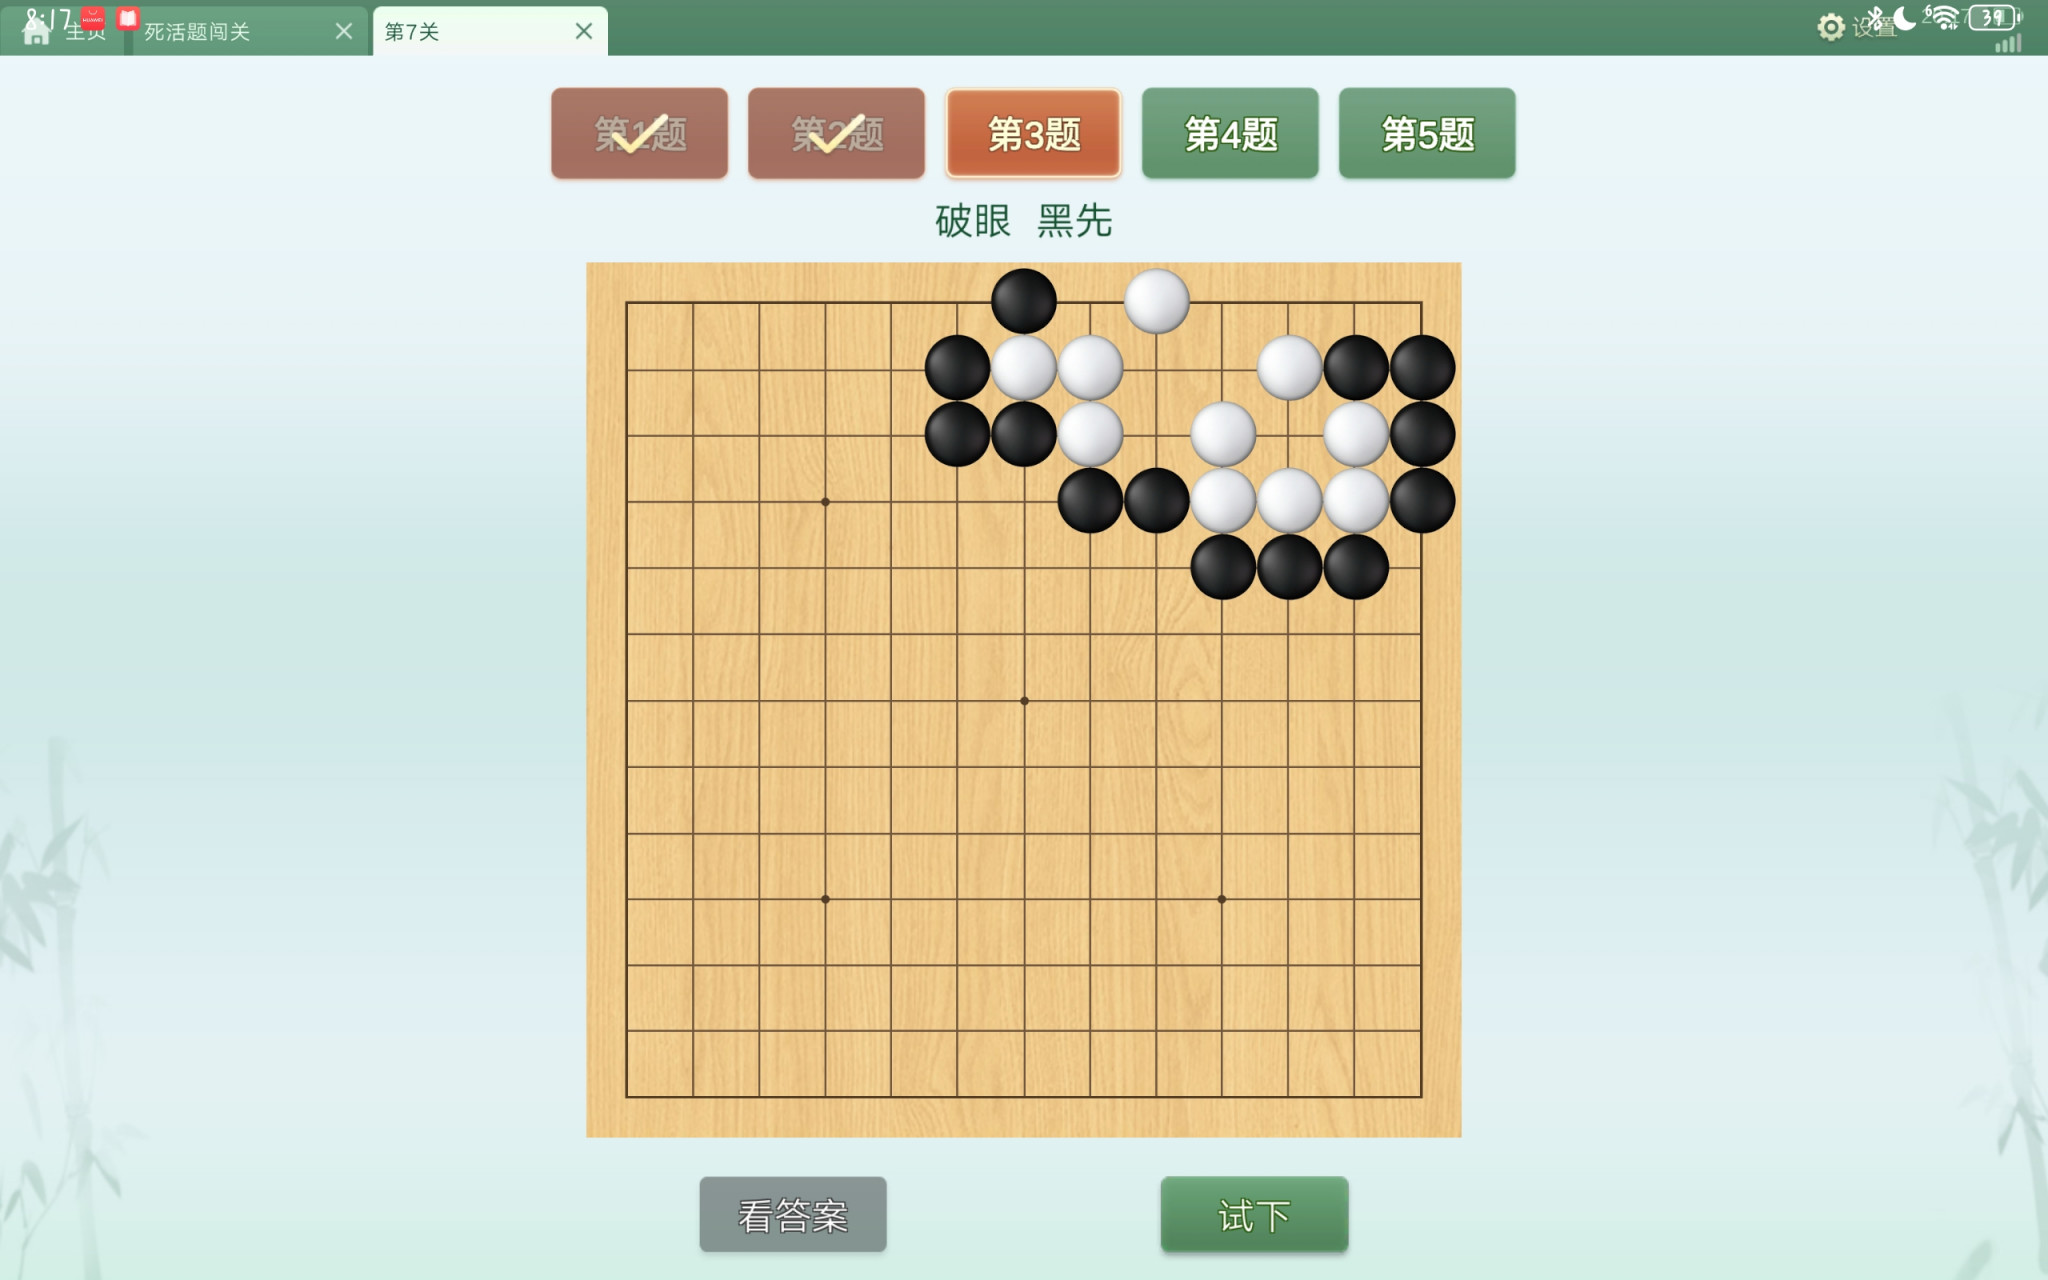Open the settings gear icon
This screenshot has height=1280, width=2048.
pyautogui.click(x=1830, y=27)
